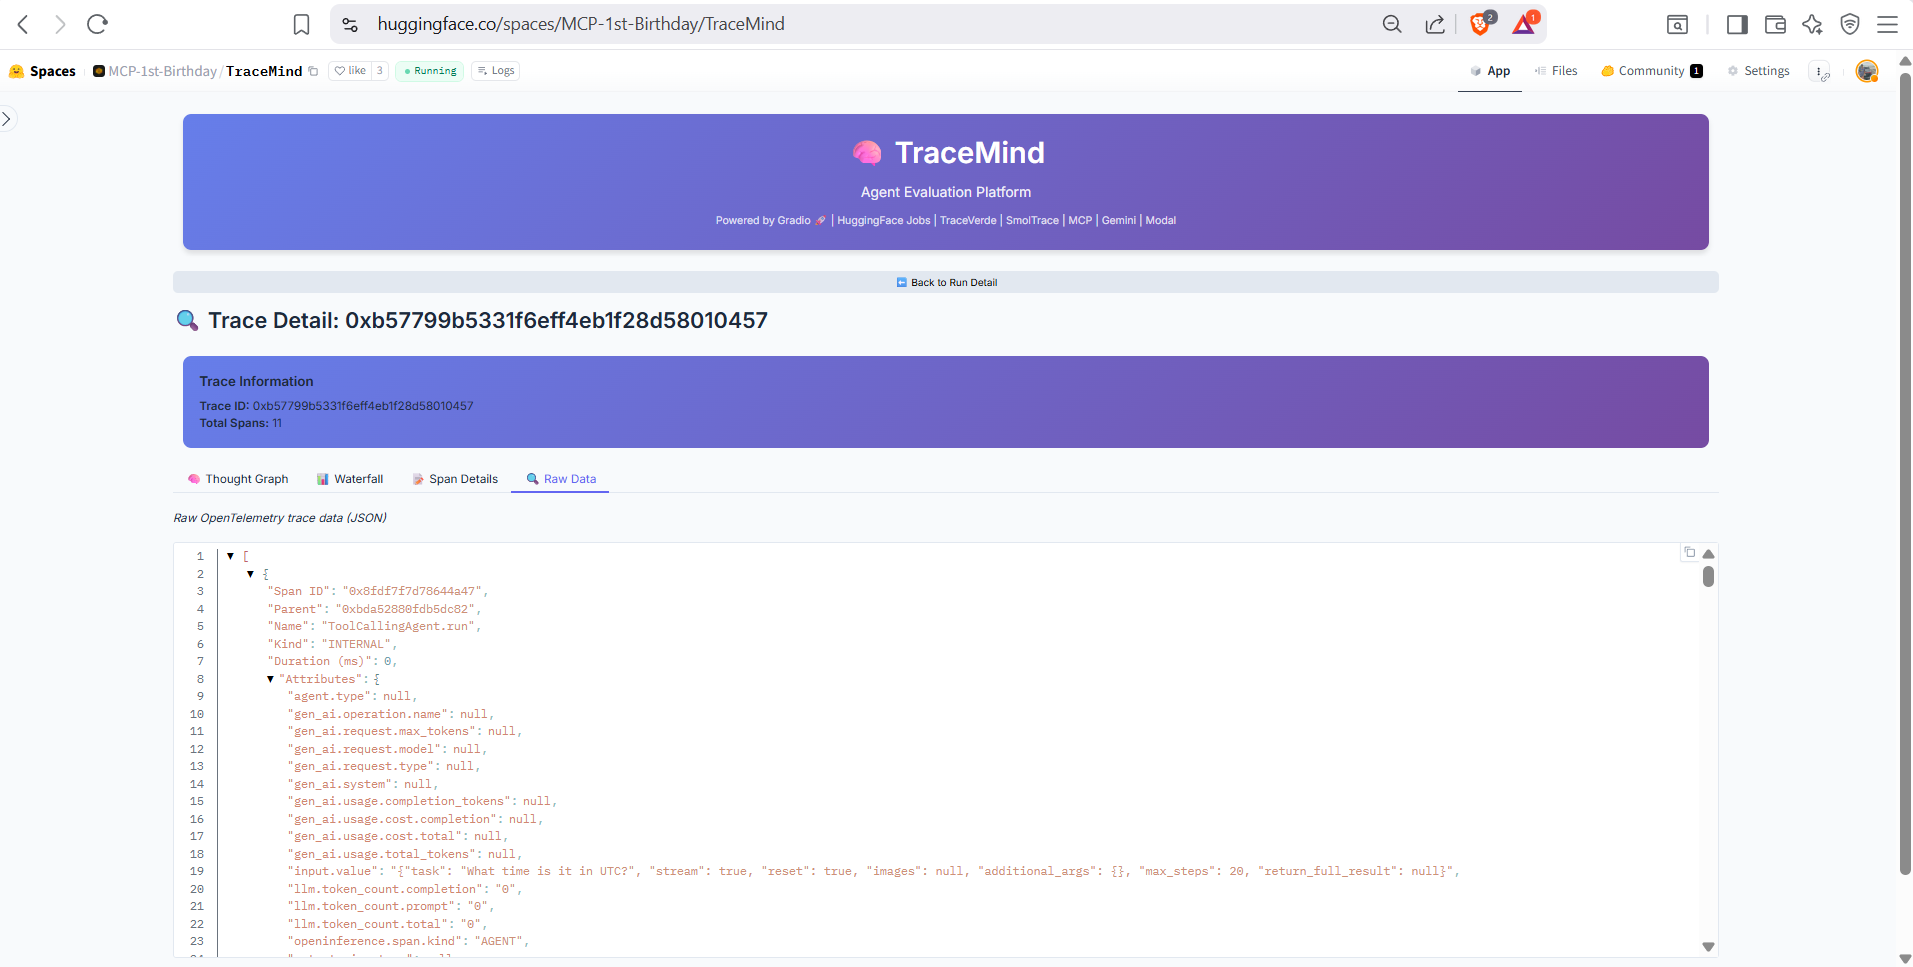Click the "openinference.span.kind" AGENT line
The width and height of the screenshot is (1913, 967).
(409, 941)
